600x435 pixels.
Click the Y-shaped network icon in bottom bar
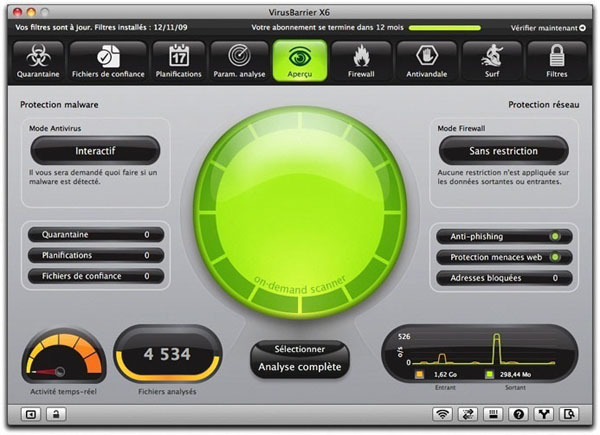pos(544,414)
